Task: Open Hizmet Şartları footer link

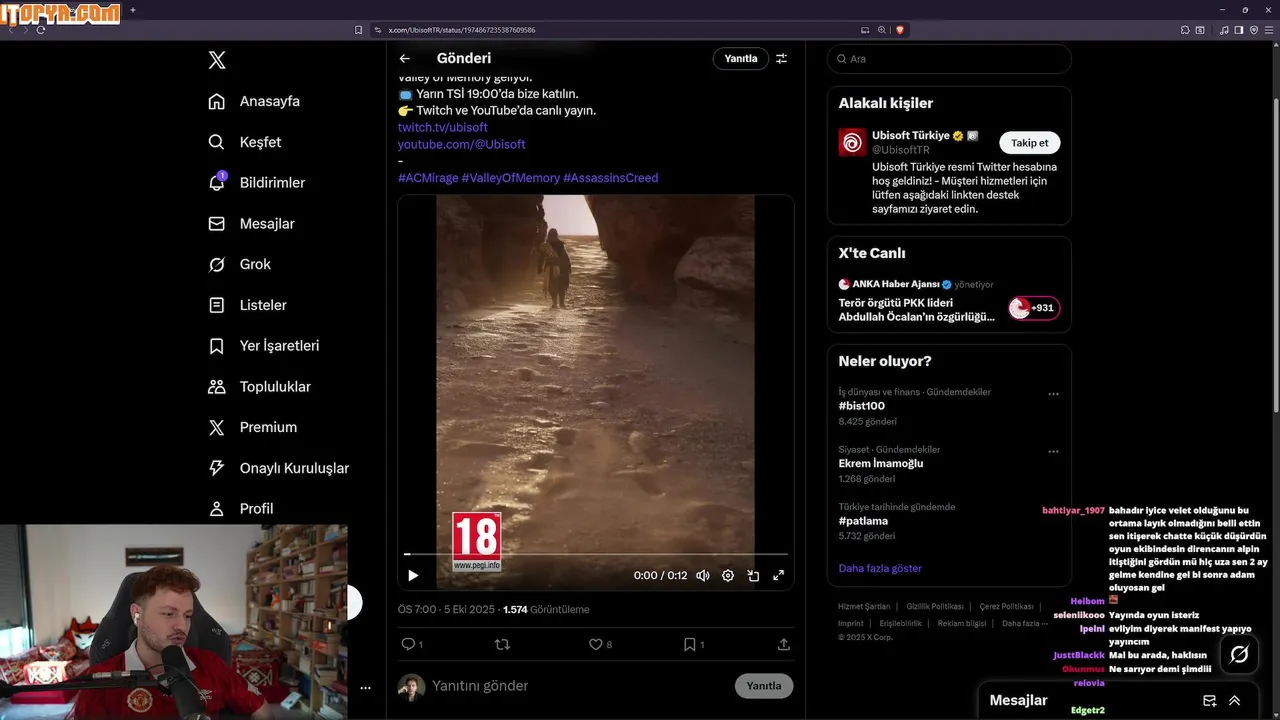Action: click(x=864, y=607)
